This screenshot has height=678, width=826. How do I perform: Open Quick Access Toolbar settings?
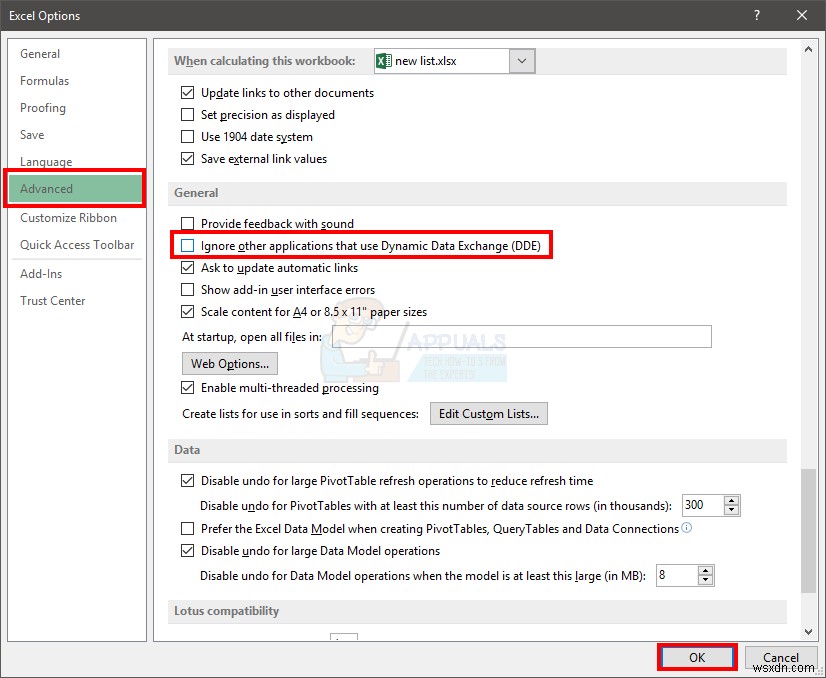click(76, 244)
